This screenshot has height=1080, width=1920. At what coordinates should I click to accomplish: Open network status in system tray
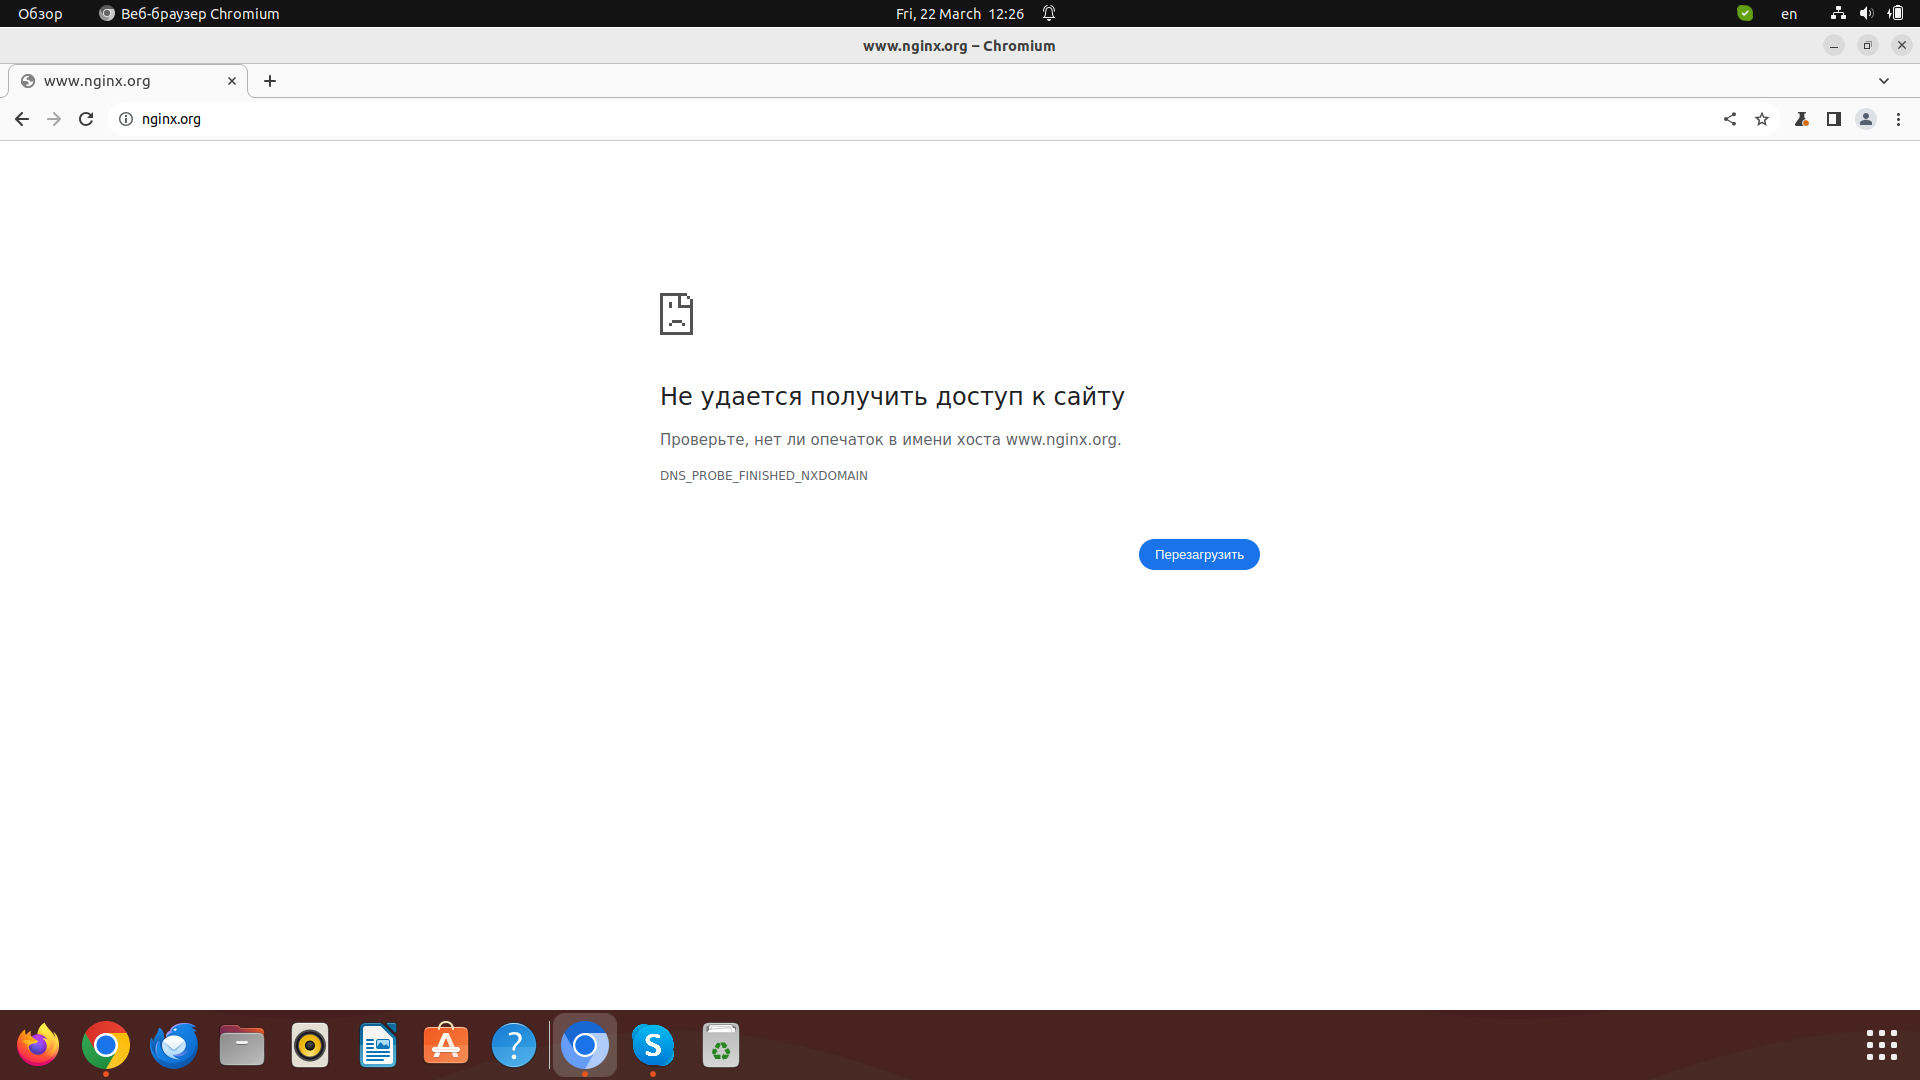point(1838,14)
